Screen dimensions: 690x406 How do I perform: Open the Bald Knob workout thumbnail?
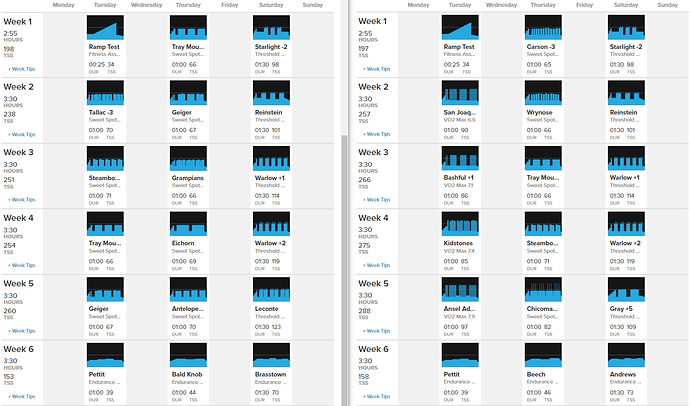(188, 355)
